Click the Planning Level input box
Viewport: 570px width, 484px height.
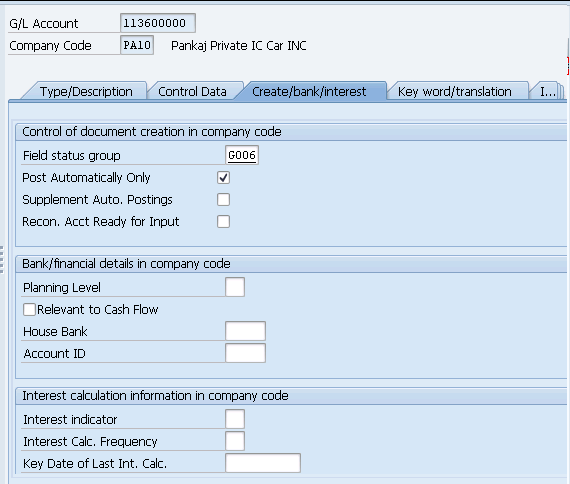click(x=235, y=287)
